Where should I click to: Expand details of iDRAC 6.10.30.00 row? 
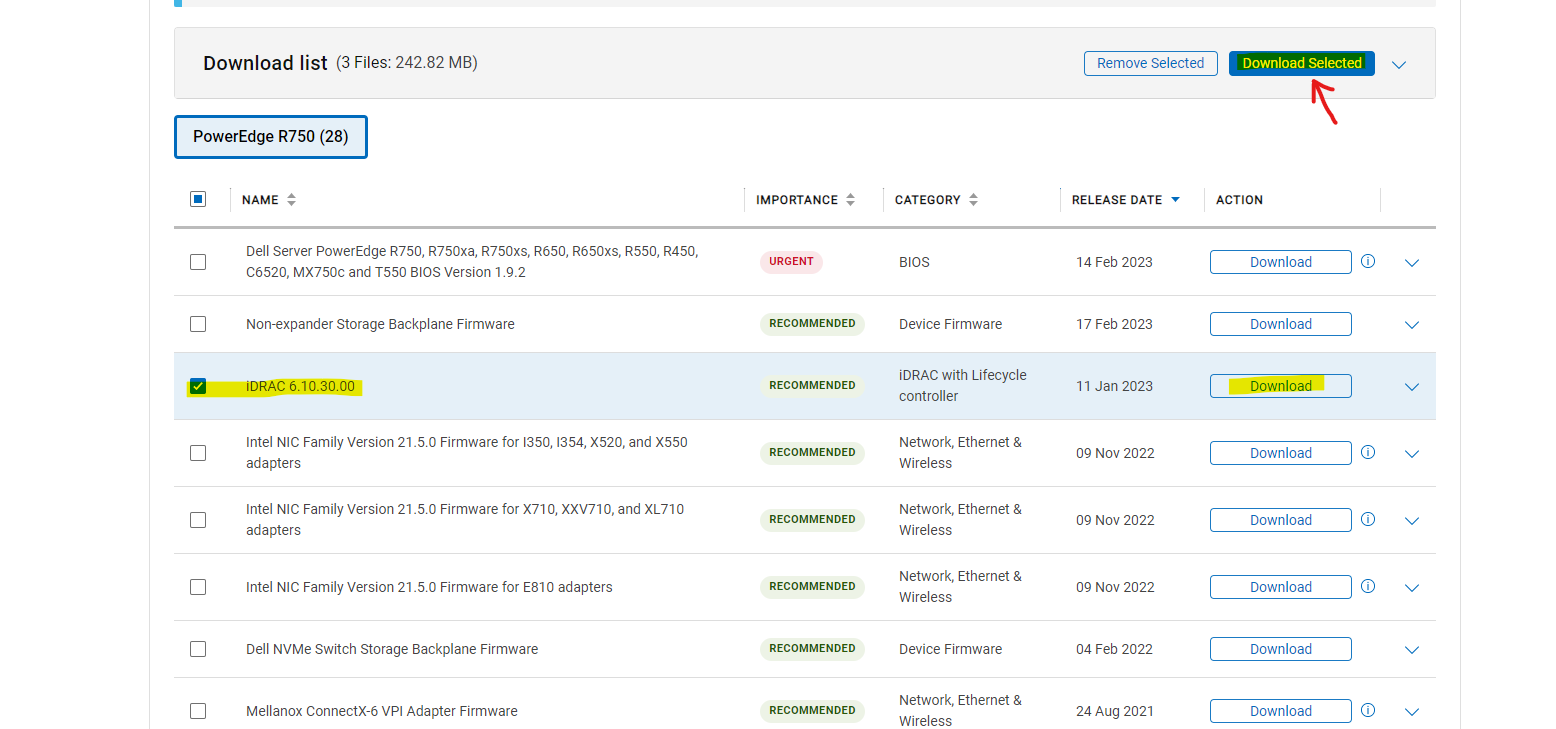click(1412, 387)
